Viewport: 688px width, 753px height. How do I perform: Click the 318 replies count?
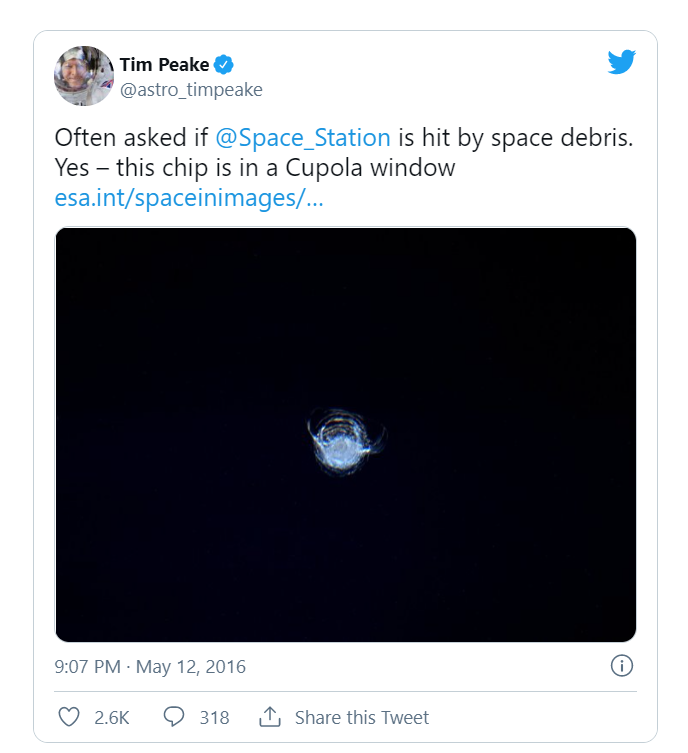click(x=214, y=717)
